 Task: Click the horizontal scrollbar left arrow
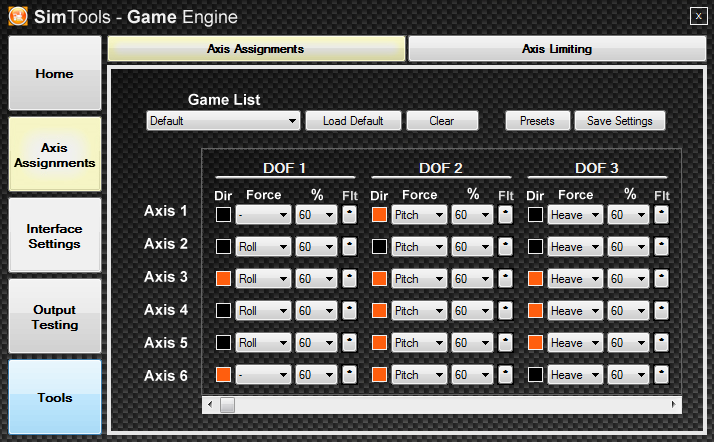click(209, 405)
